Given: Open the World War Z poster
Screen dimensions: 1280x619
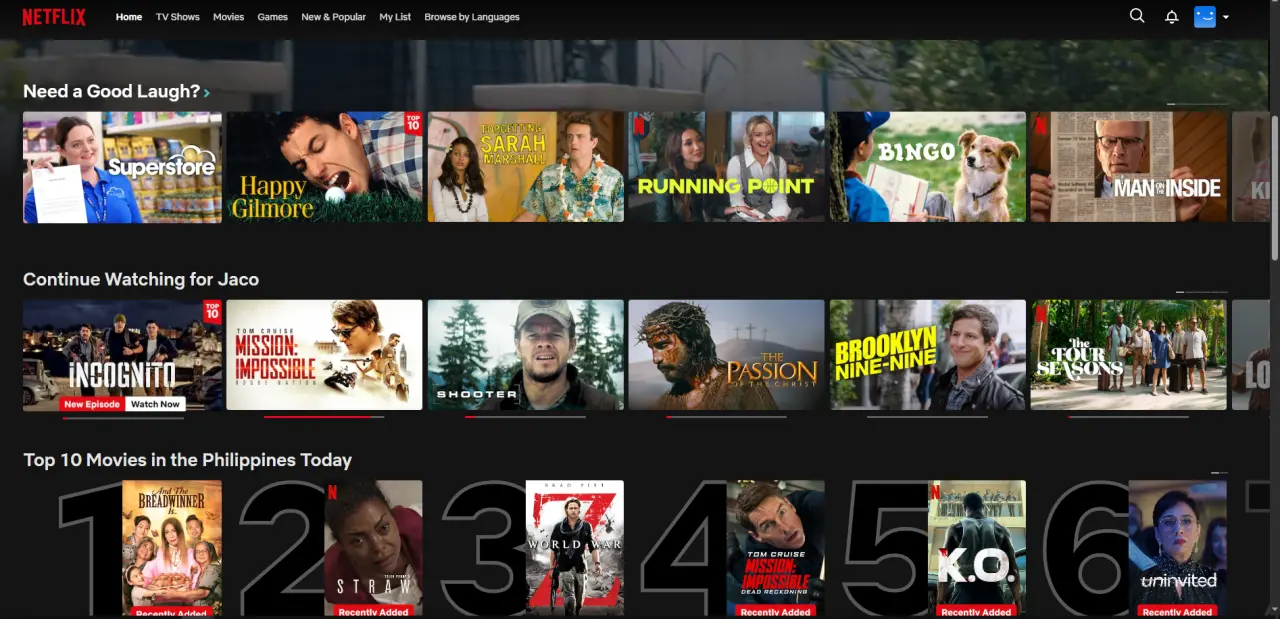Looking at the screenshot, I should click(575, 548).
